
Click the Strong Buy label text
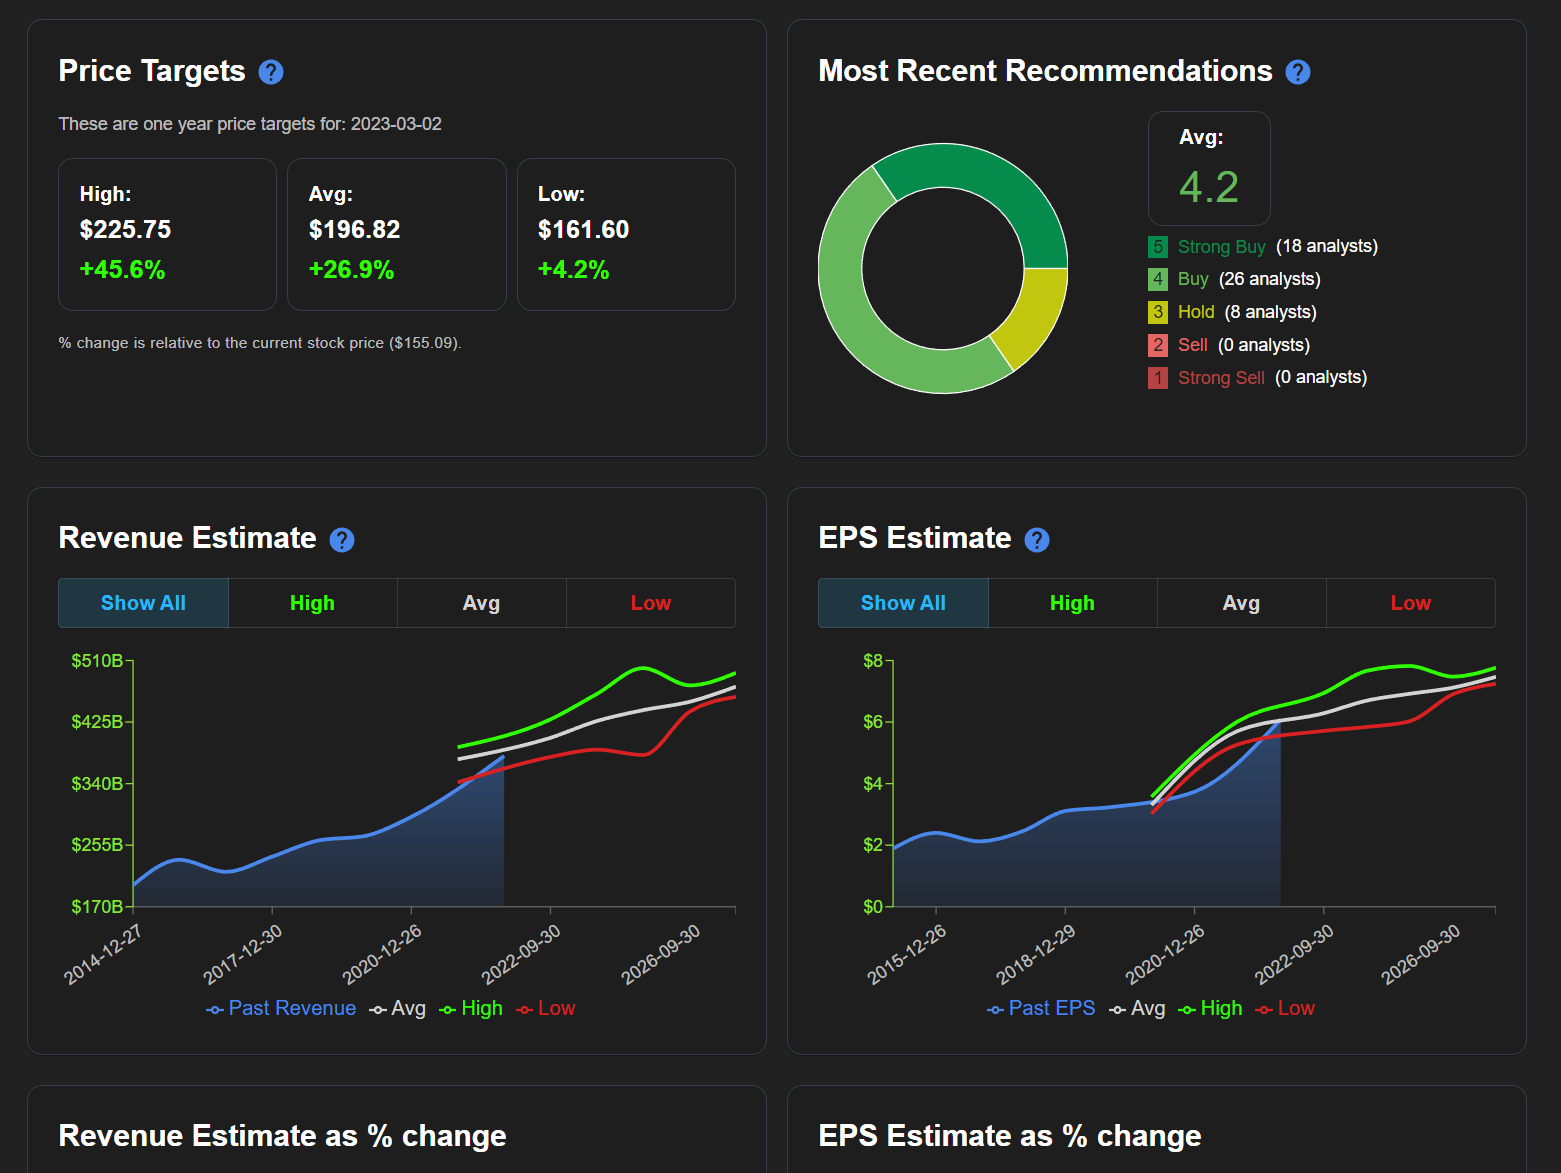click(x=1221, y=246)
